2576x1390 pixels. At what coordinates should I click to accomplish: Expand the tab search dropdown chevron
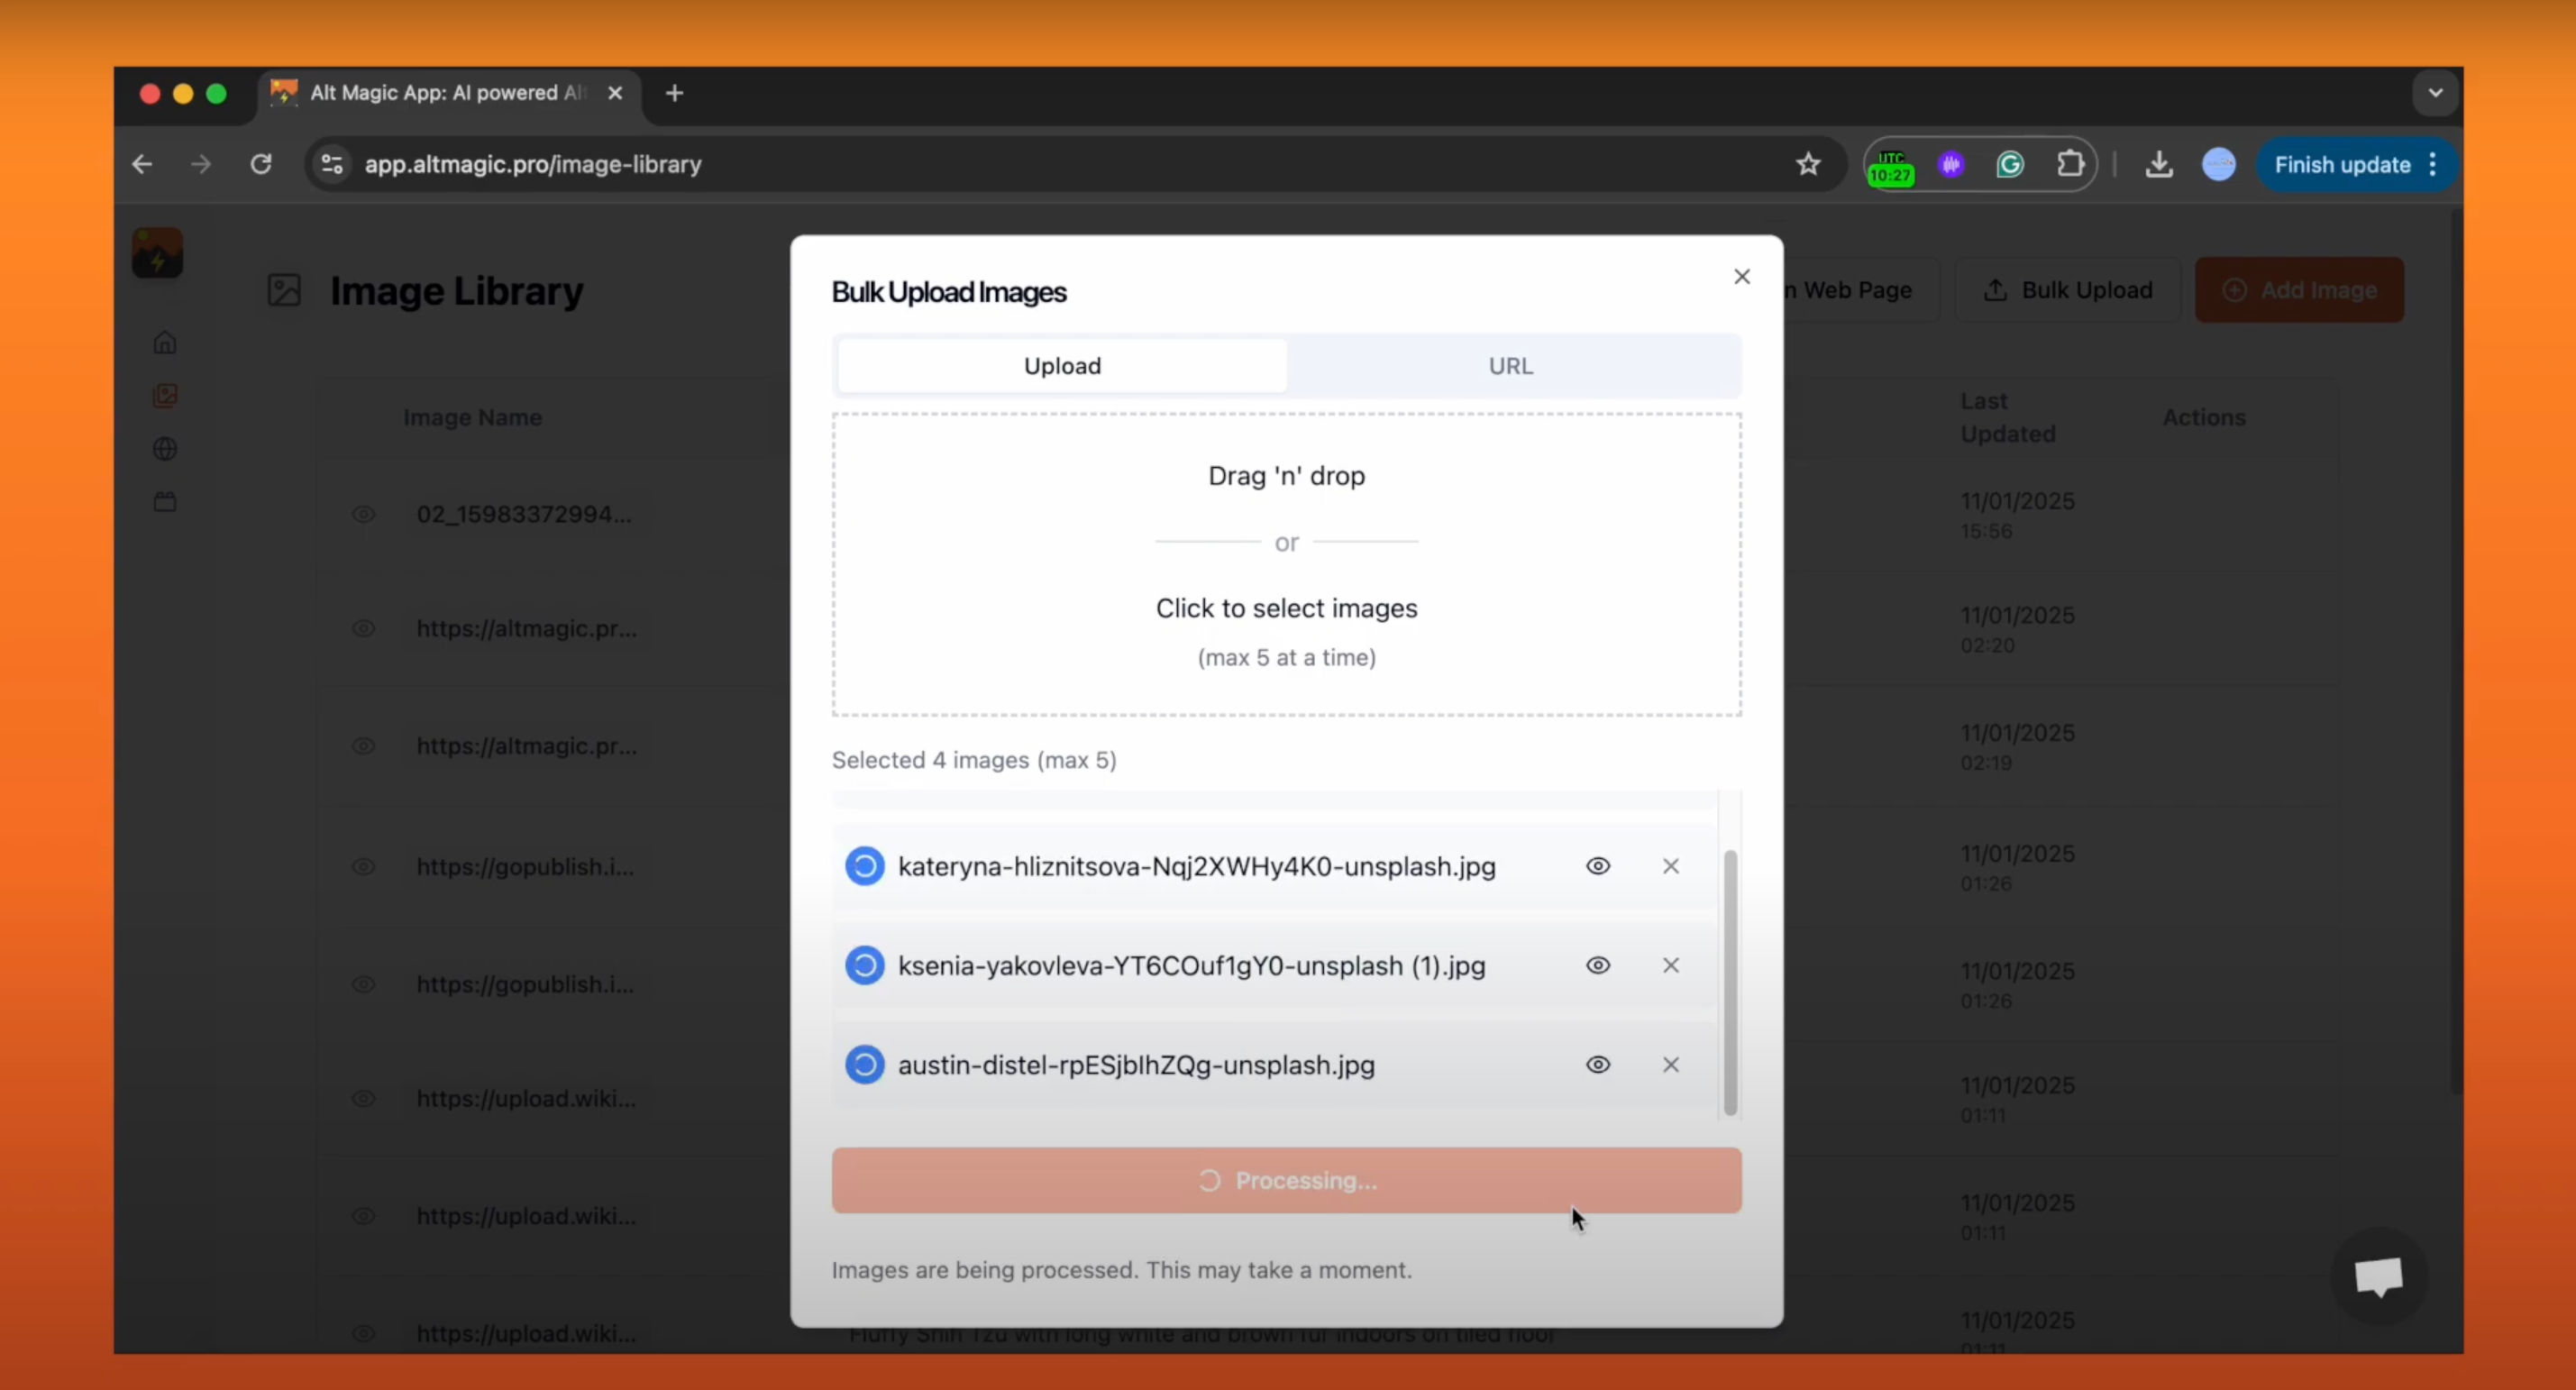coord(2435,93)
